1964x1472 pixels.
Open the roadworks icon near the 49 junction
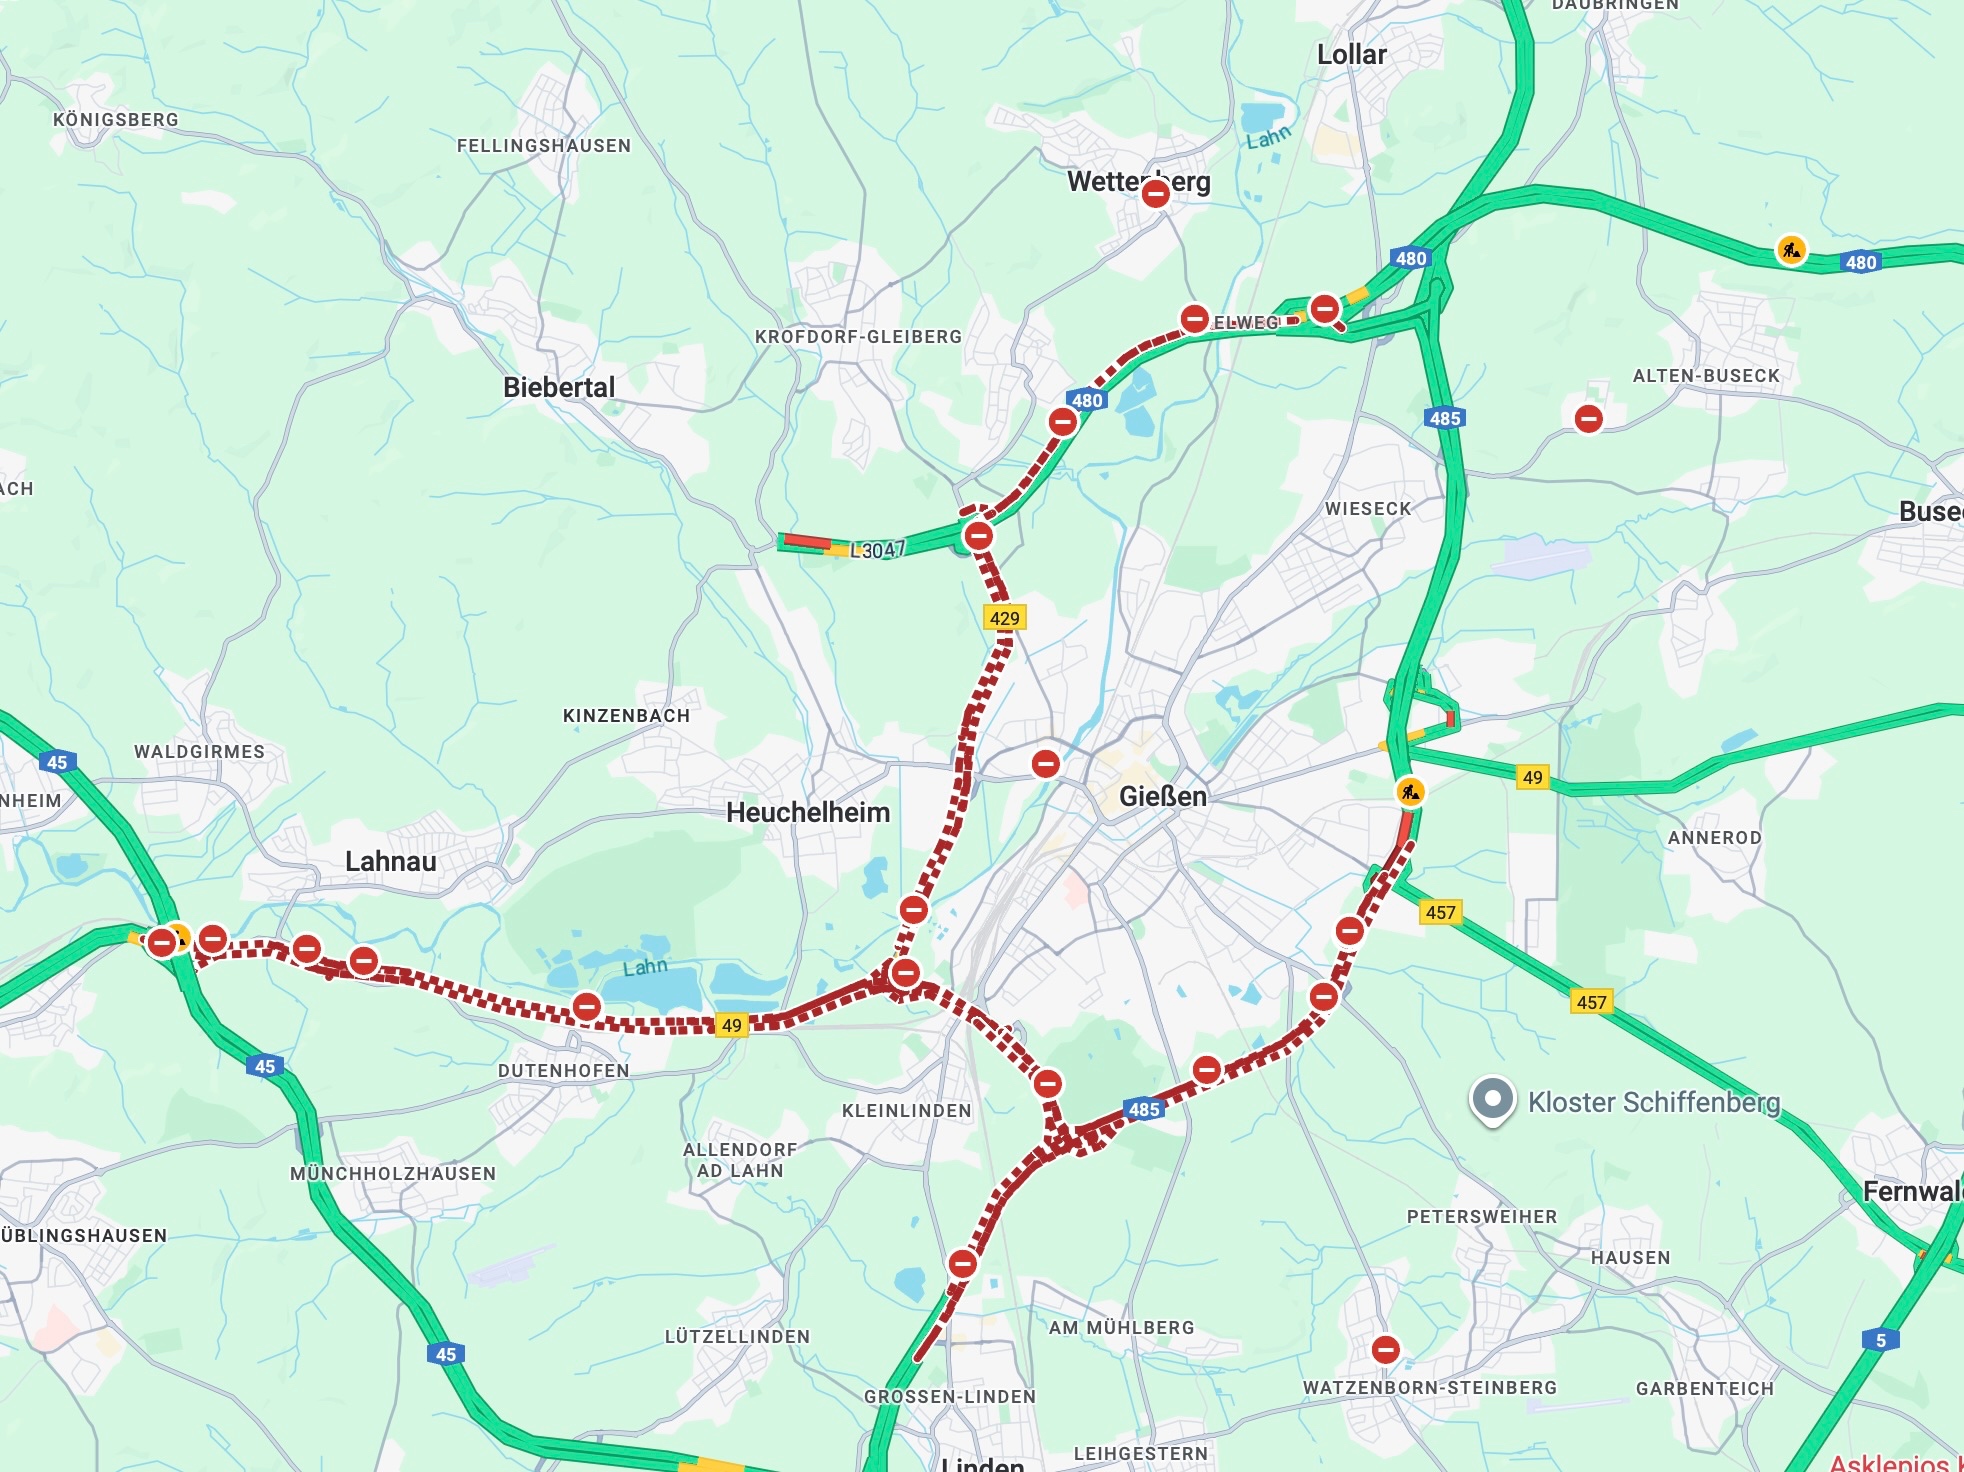(x=1410, y=792)
